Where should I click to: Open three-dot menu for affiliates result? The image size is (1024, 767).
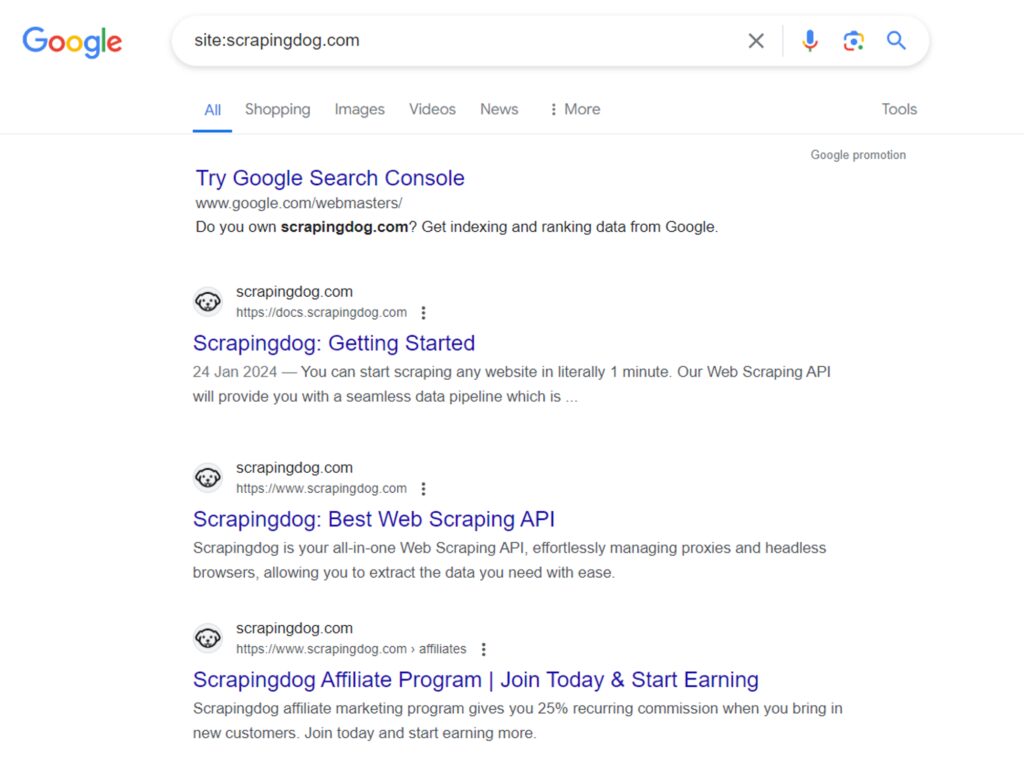(484, 649)
